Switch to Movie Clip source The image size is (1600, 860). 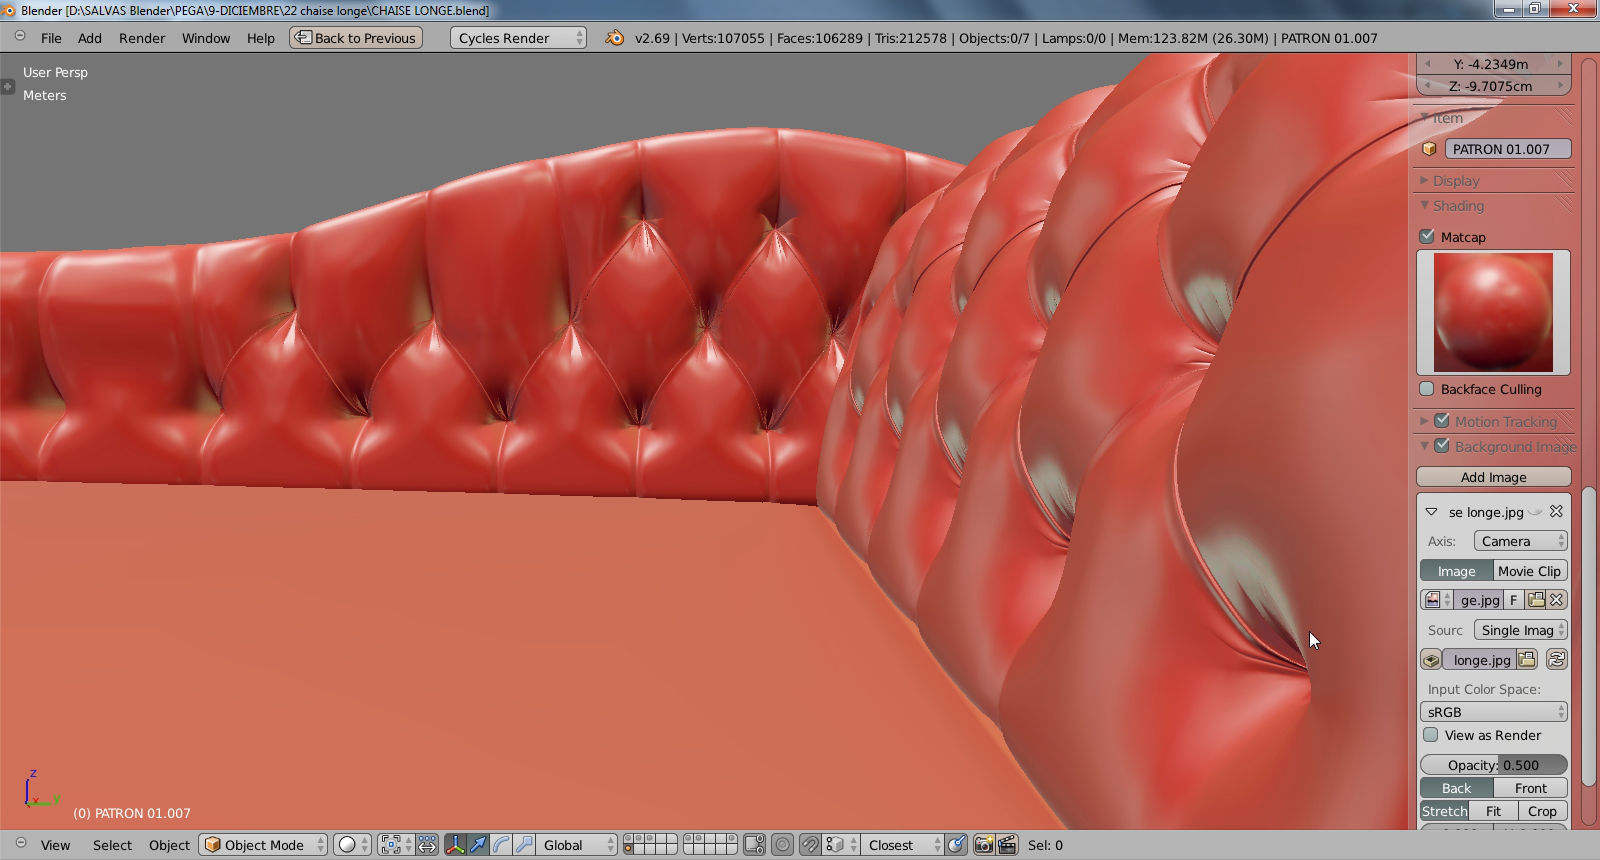1530,571
